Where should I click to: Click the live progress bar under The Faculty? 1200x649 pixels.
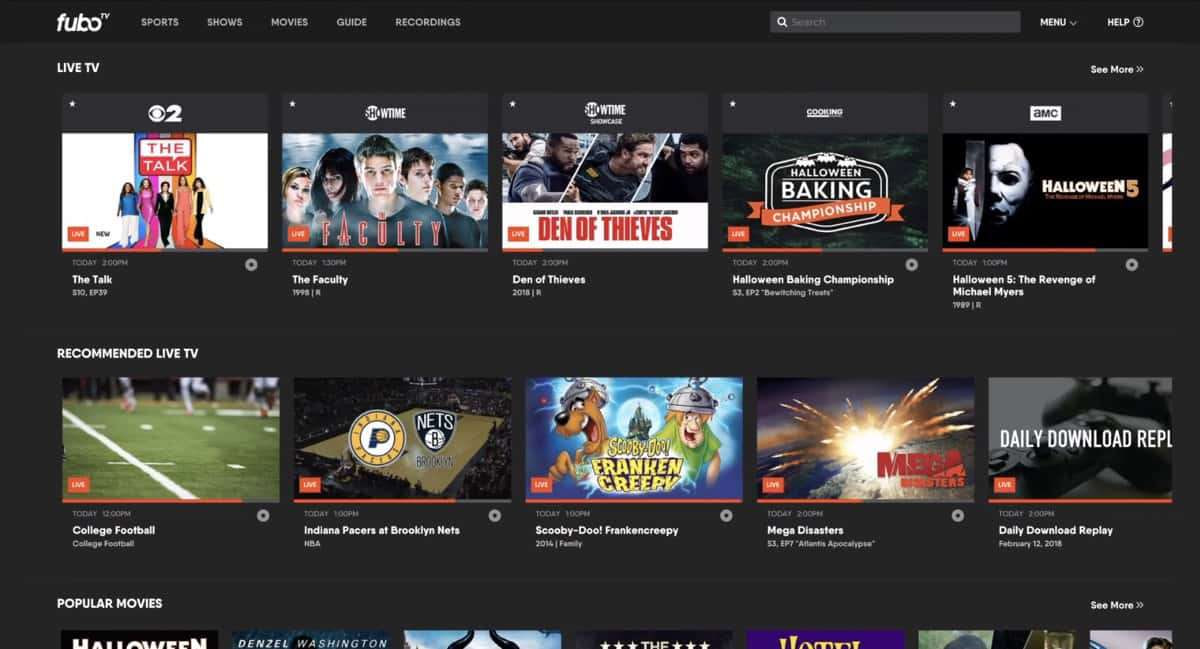click(385, 251)
